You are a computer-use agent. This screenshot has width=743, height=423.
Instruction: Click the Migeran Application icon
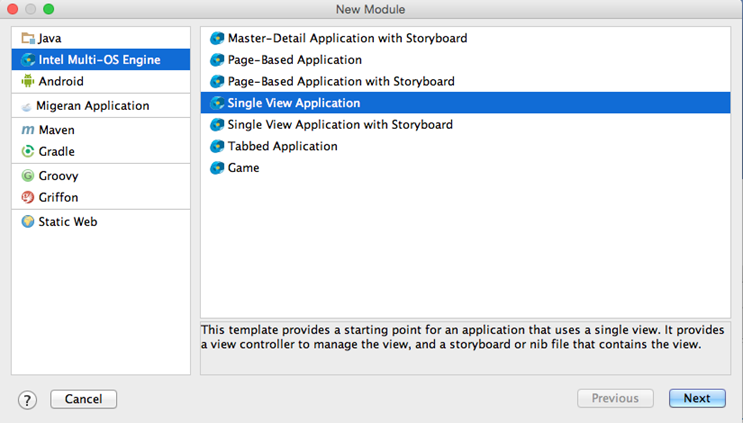pos(27,106)
